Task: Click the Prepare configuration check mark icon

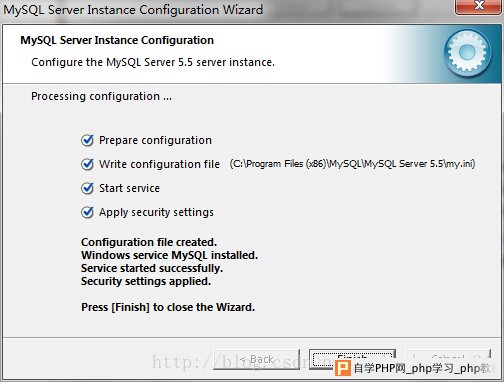Action: [x=87, y=140]
